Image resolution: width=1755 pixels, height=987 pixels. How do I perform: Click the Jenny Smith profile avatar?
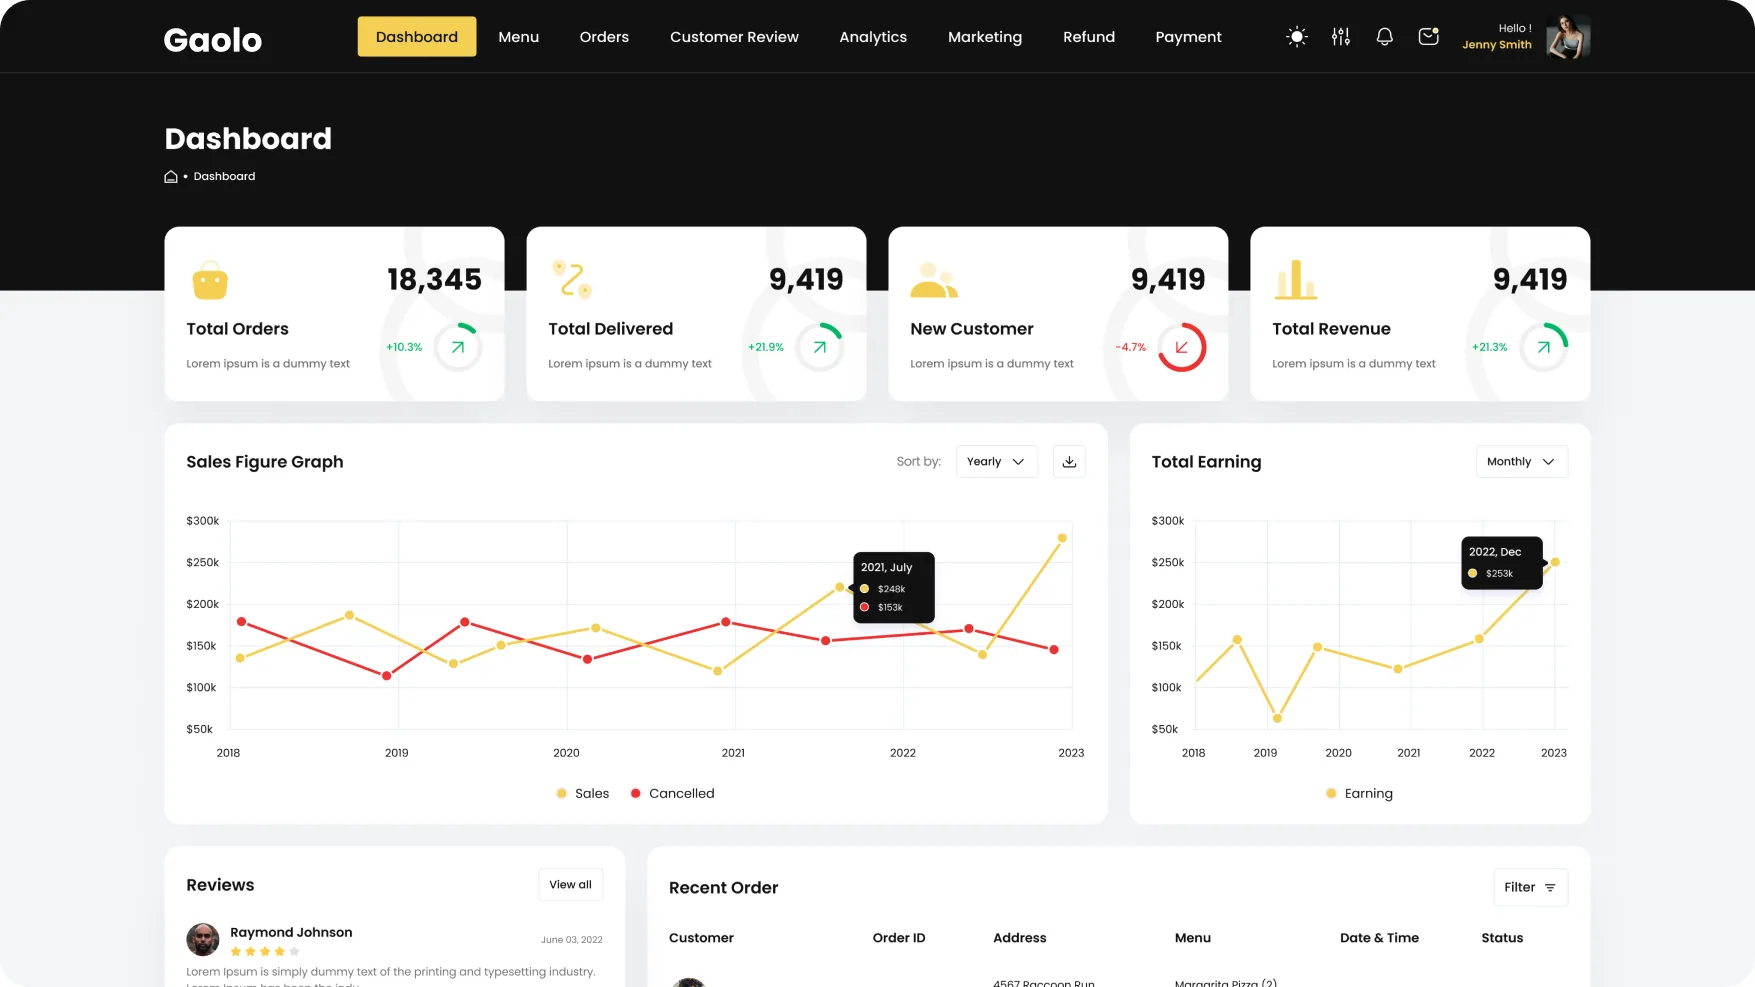(x=1568, y=37)
